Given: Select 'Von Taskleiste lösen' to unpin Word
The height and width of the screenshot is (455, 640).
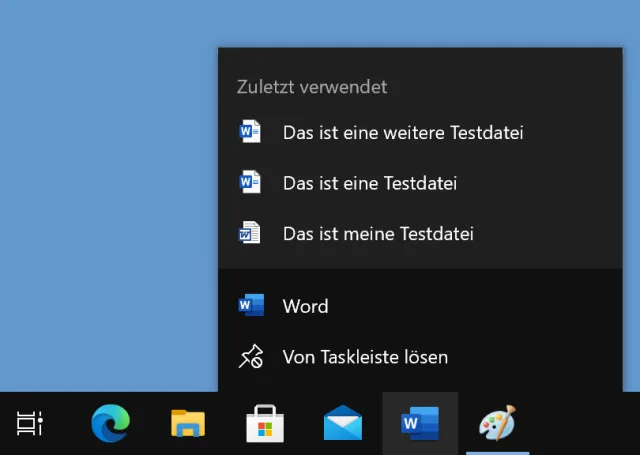Looking at the screenshot, I should [x=420, y=357].
